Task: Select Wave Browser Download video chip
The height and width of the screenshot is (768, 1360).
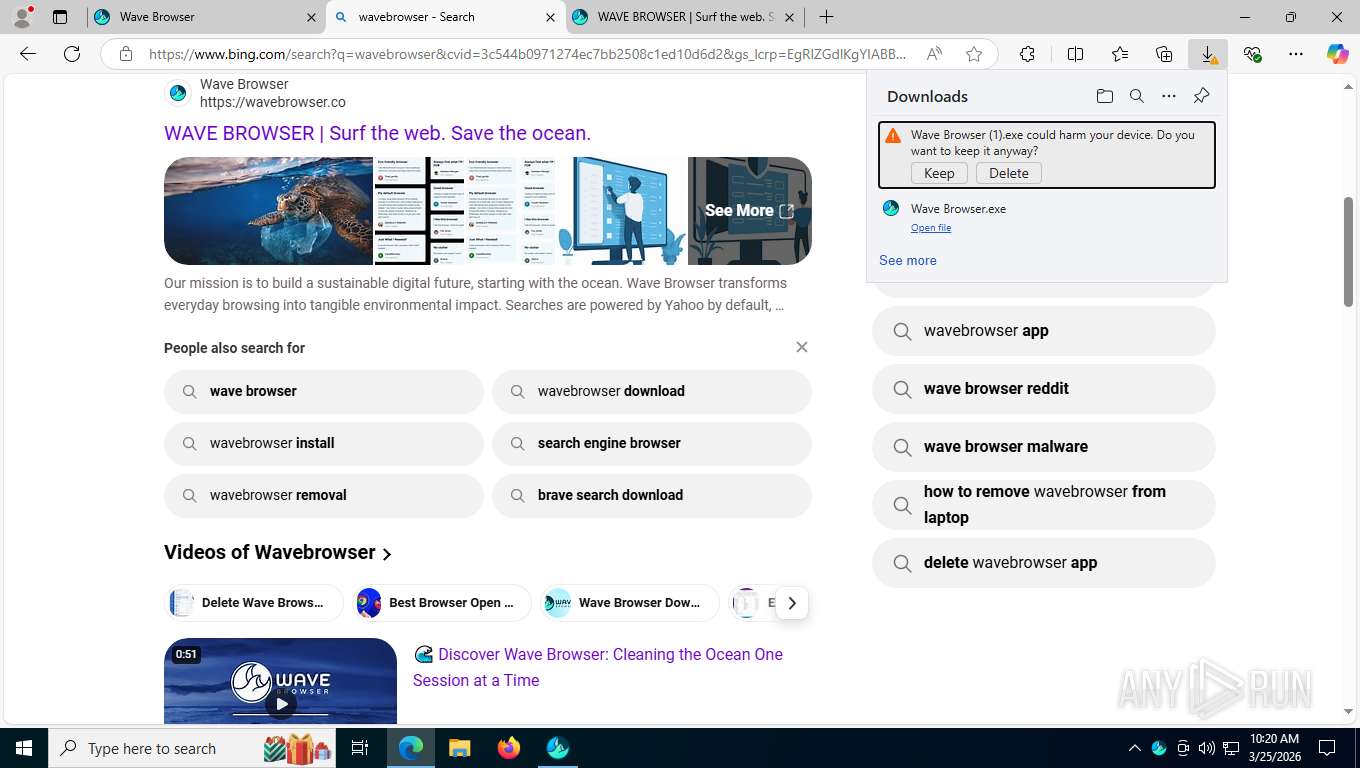Action: point(630,602)
